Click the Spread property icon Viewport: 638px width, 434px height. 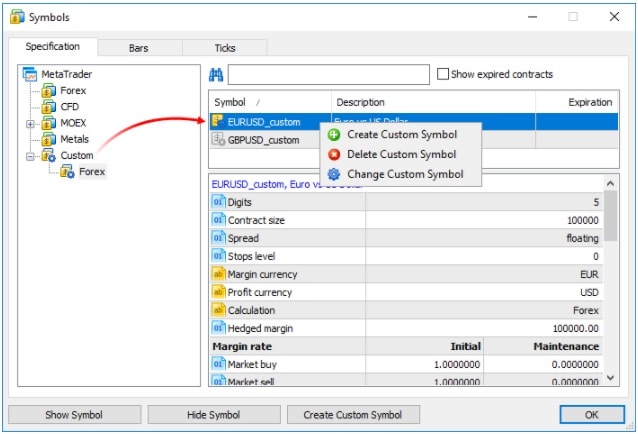point(218,238)
